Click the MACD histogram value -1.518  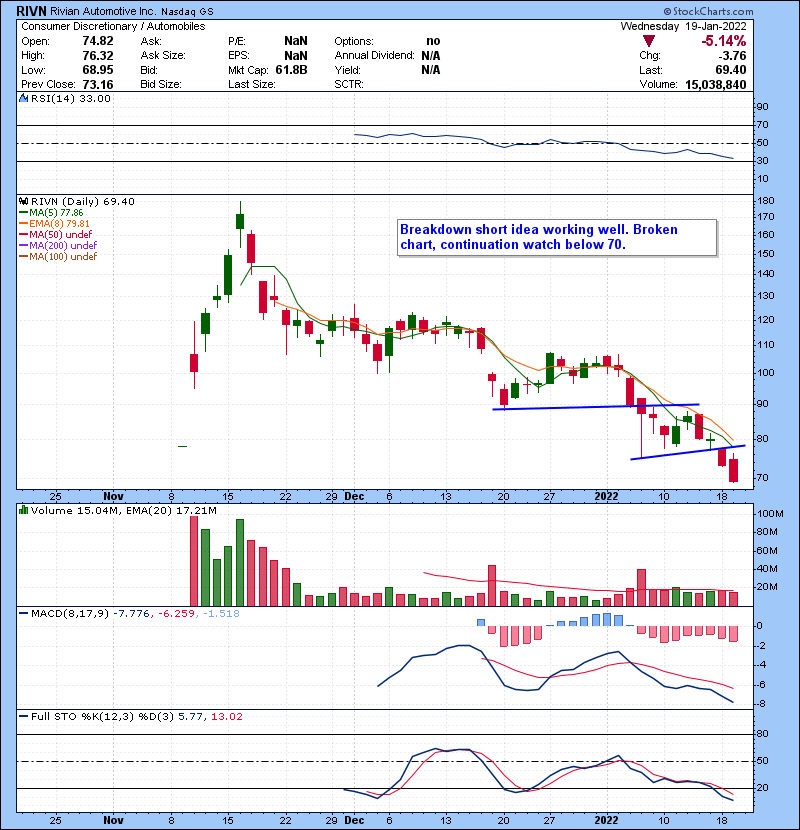tap(221, 614)
